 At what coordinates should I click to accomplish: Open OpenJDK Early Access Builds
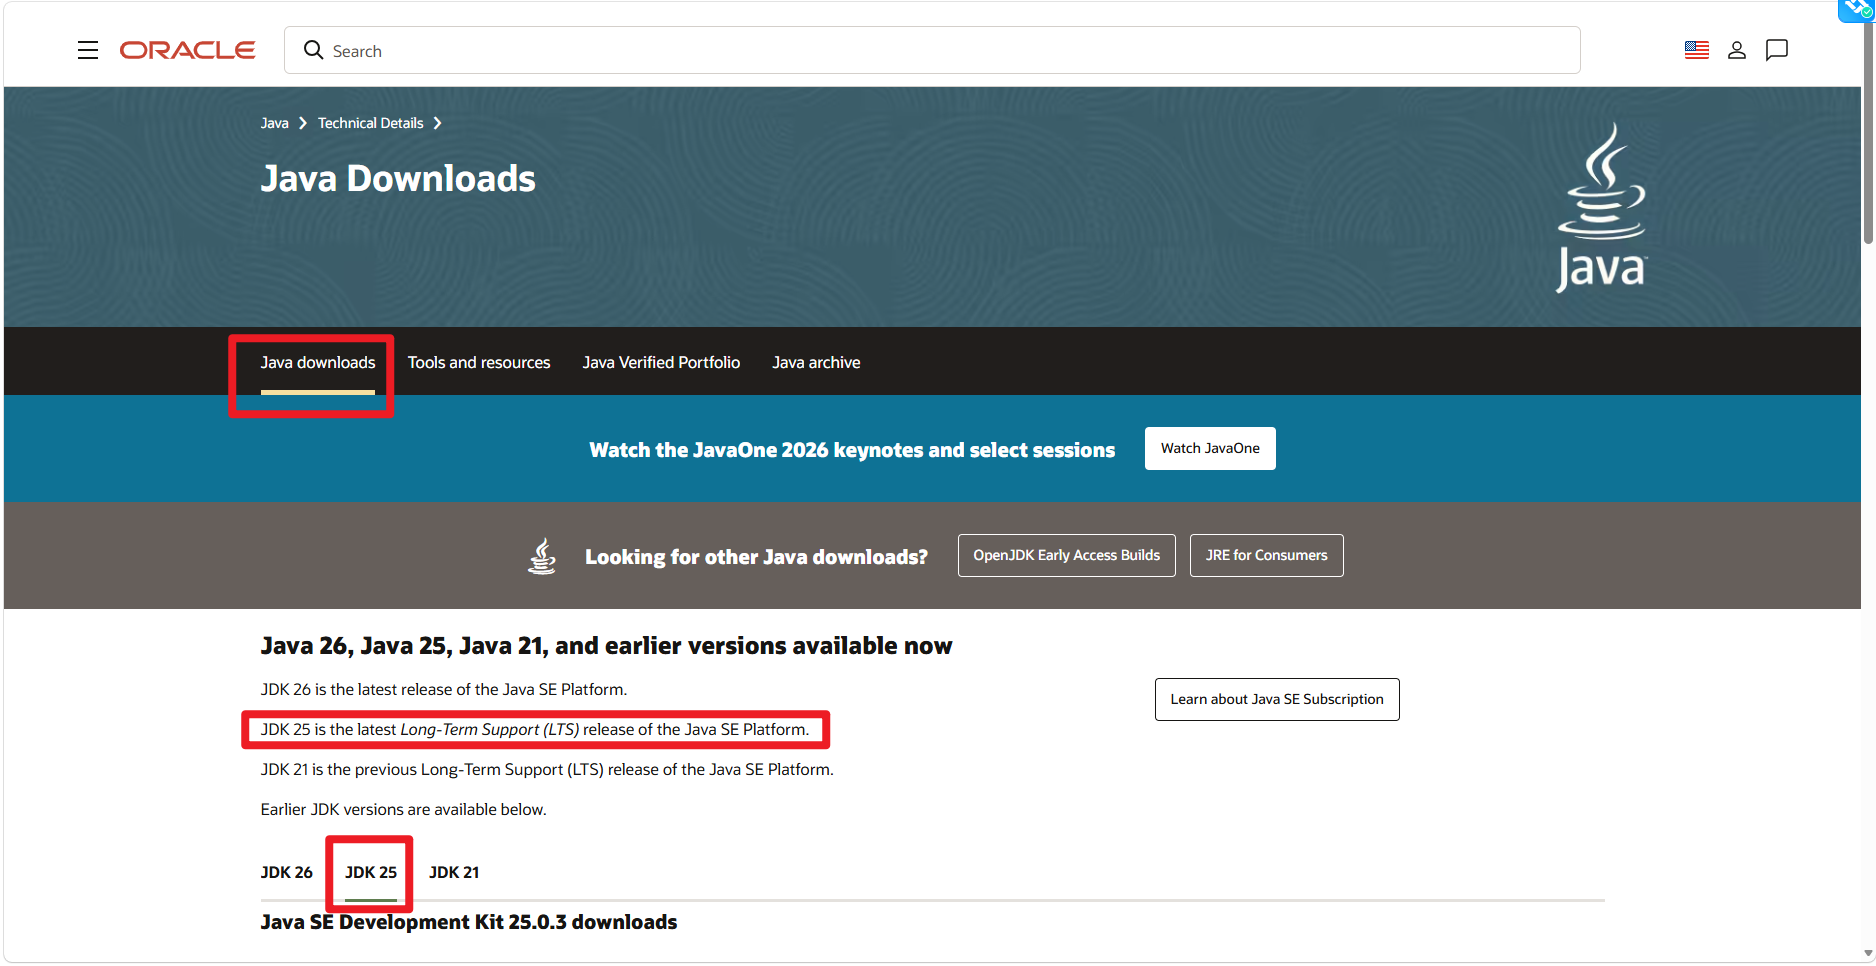[1067, 555]
